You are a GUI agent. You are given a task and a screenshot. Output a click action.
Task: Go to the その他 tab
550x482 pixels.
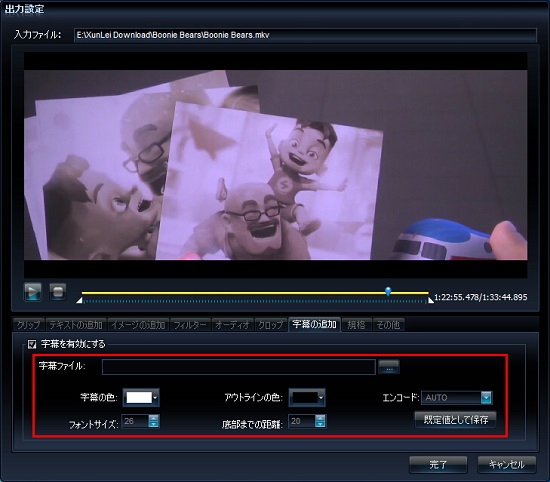388,325
